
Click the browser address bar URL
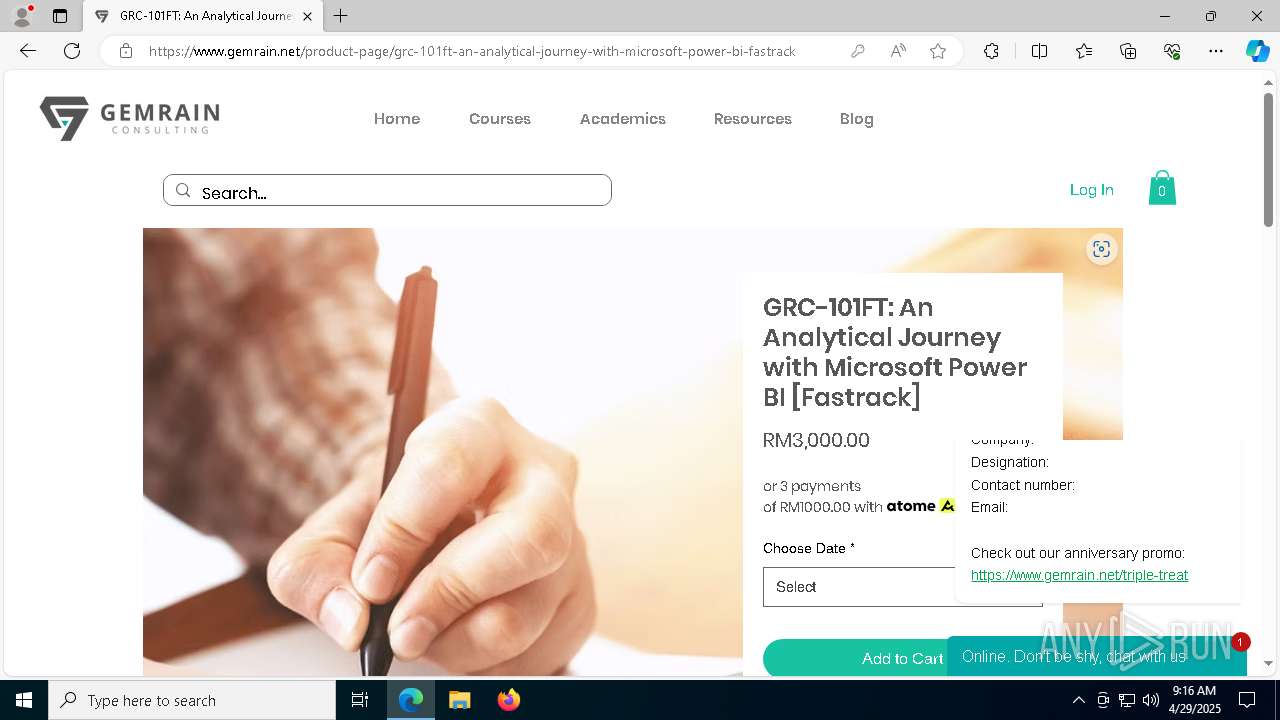tap(472, 51)
